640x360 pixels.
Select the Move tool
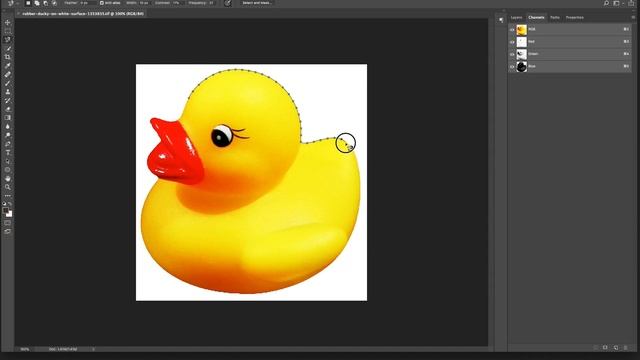pyautogui.click(x=8, y=22)
